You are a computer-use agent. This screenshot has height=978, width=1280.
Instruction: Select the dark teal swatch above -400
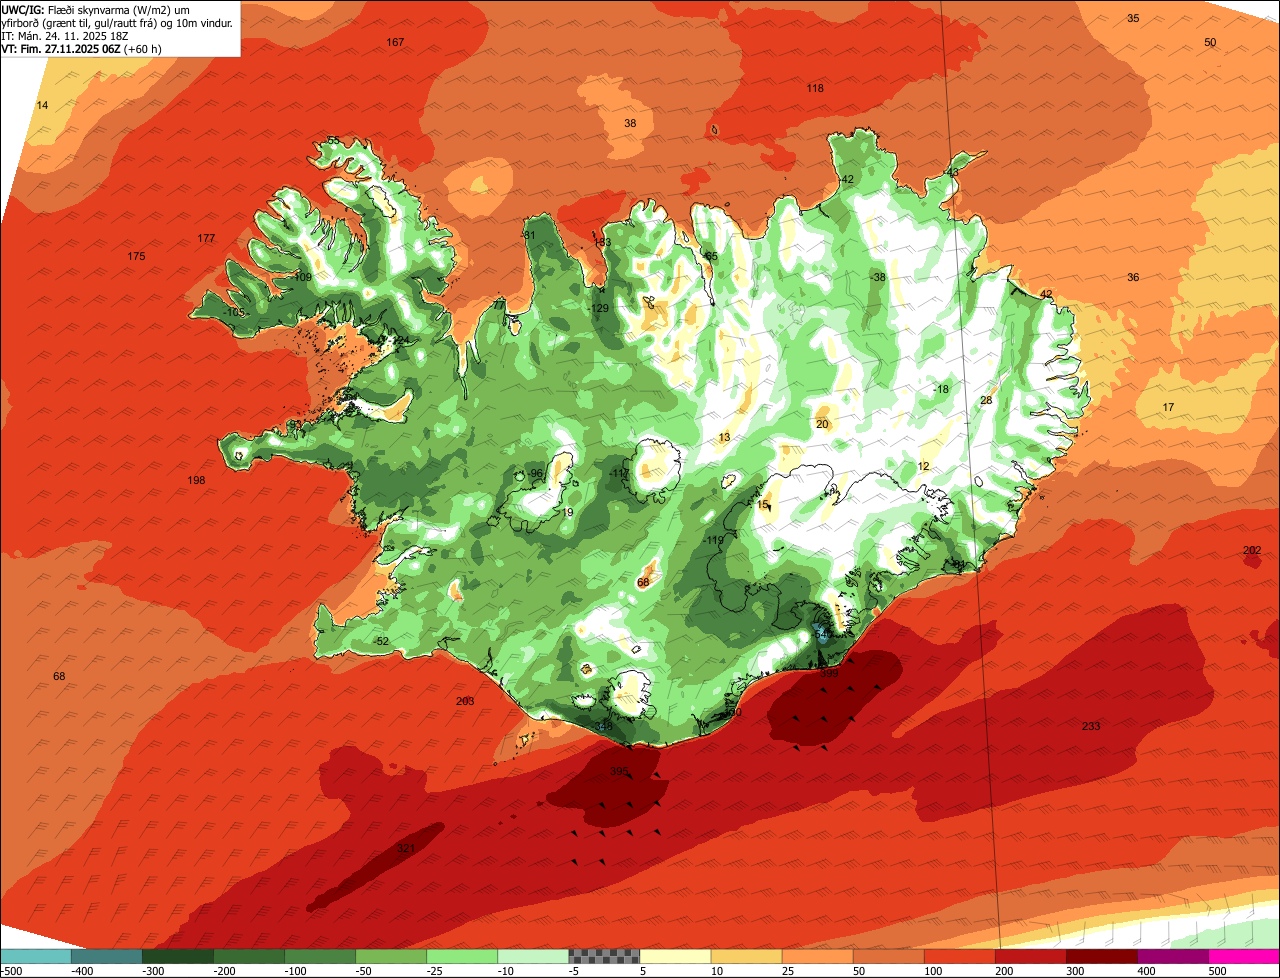(107, 956)
